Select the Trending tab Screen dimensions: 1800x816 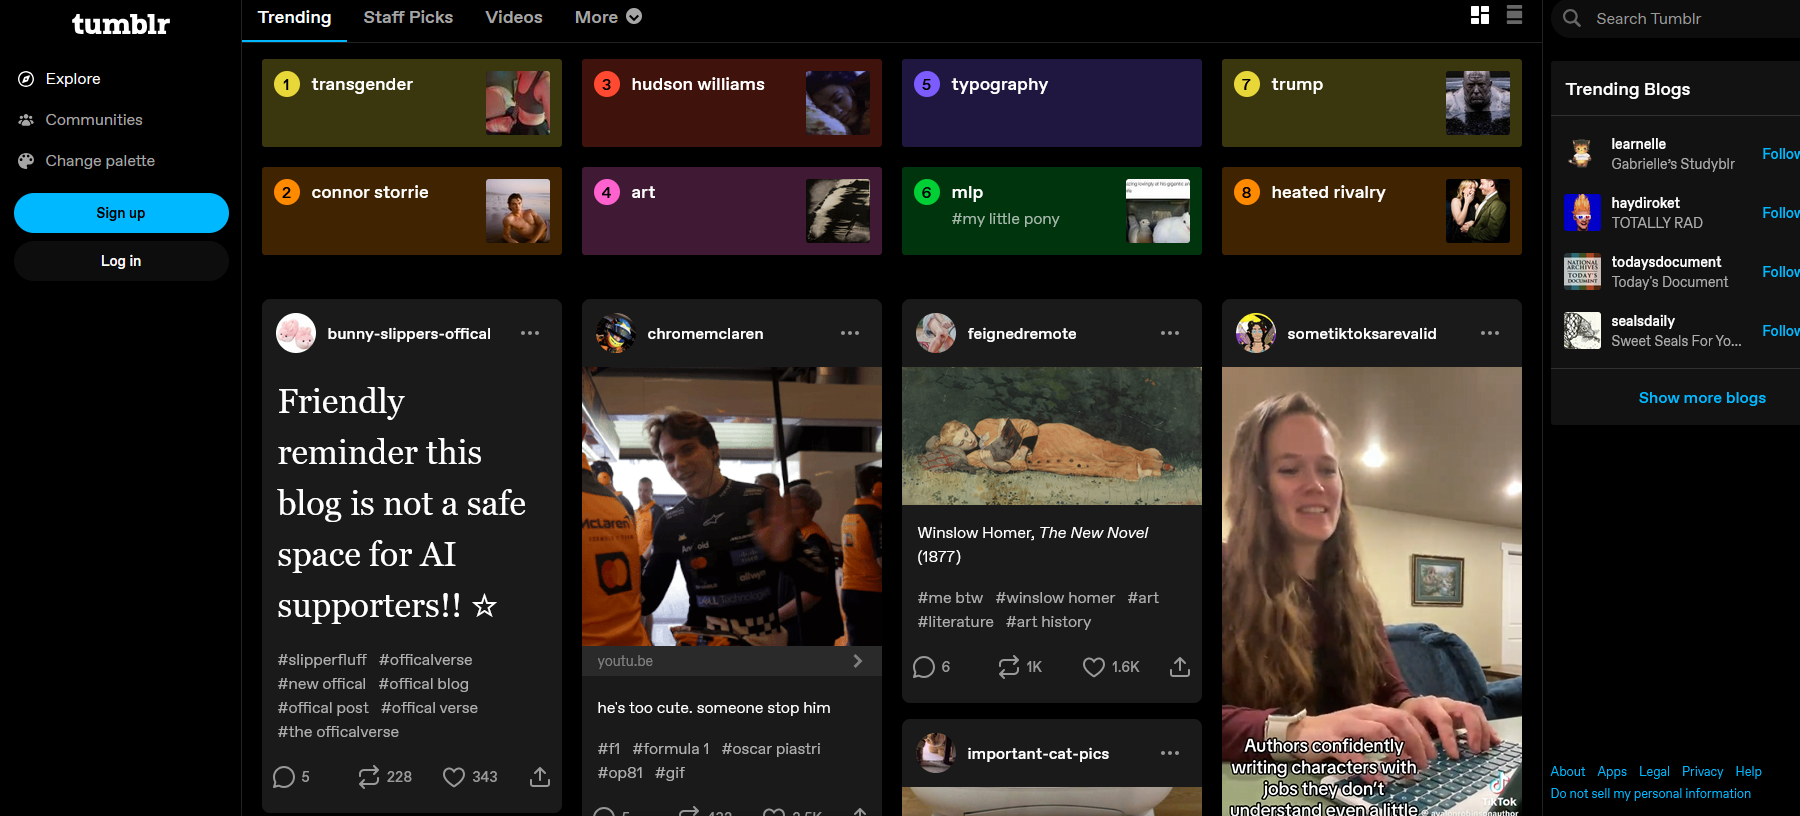click(x=294, y=17)
